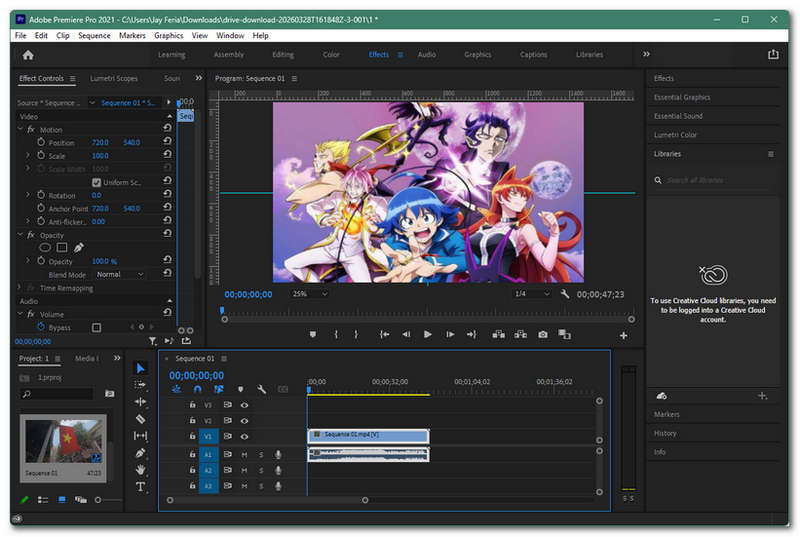Select the Hand tool
This screenshot has height=537, width=800.
(140, 470)
